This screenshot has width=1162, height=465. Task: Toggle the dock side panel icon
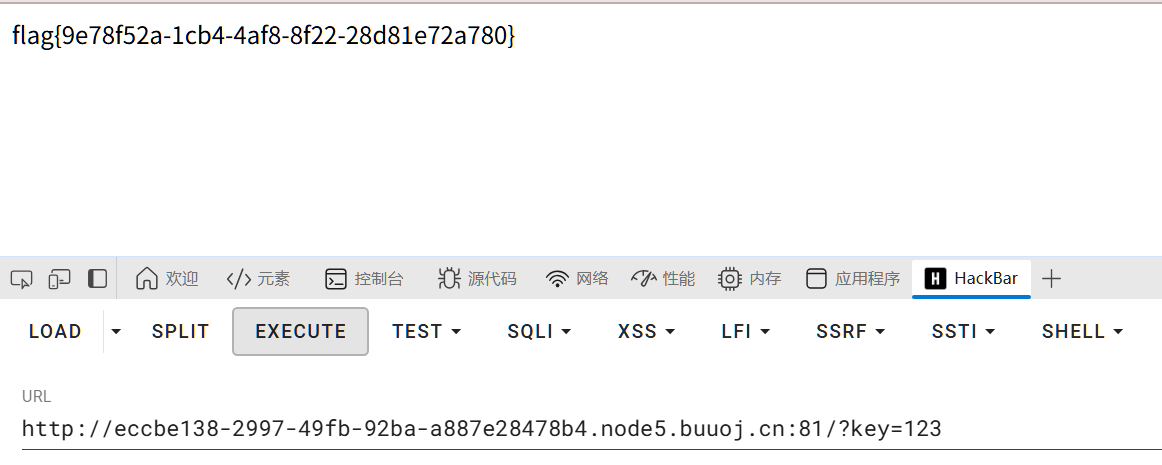point(97,279)
